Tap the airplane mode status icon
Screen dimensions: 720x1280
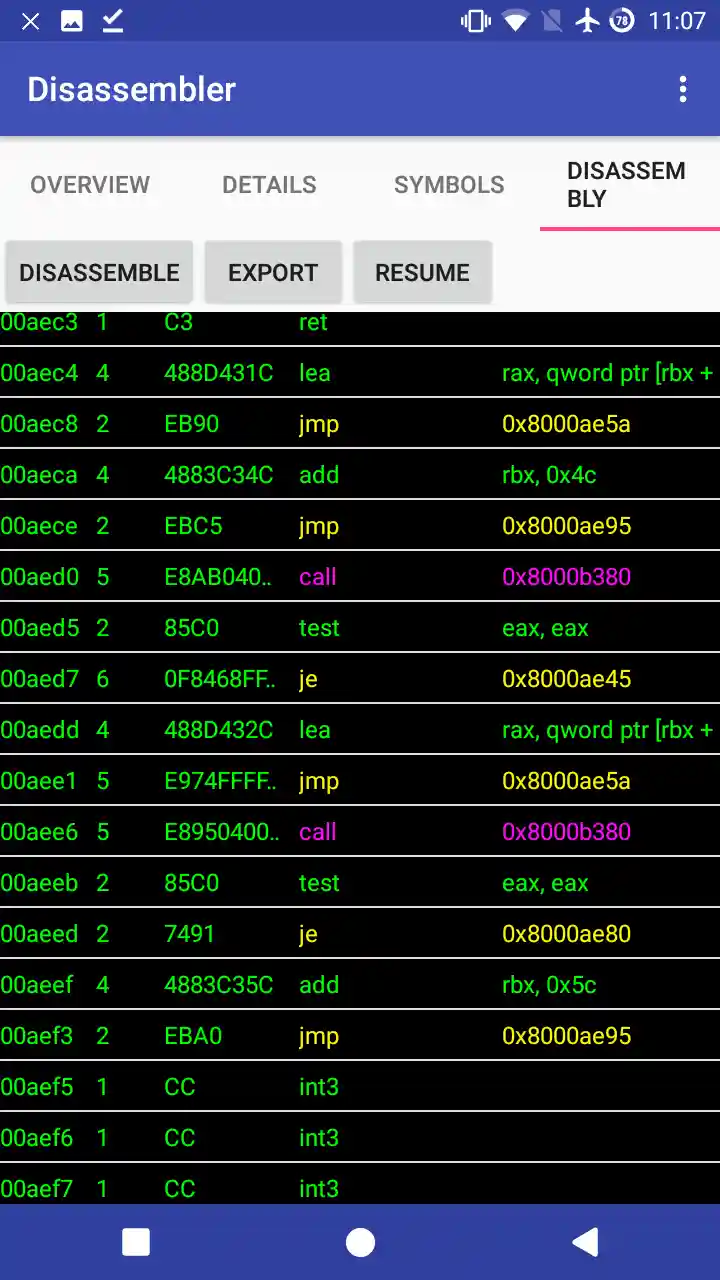[588, 21]
